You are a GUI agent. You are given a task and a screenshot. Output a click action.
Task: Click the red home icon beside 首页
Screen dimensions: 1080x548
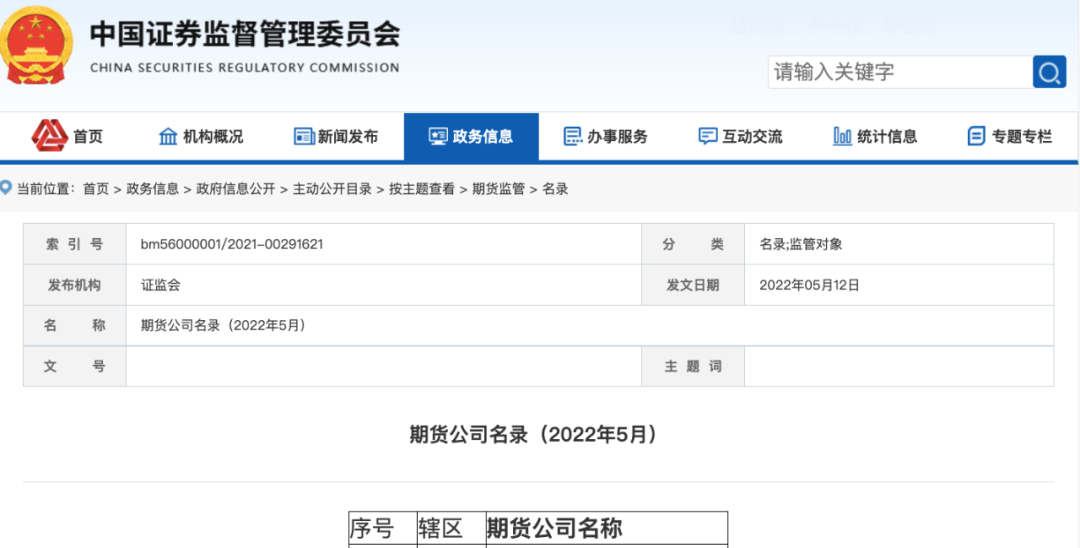pyautogui.click(x=50, y=136)
